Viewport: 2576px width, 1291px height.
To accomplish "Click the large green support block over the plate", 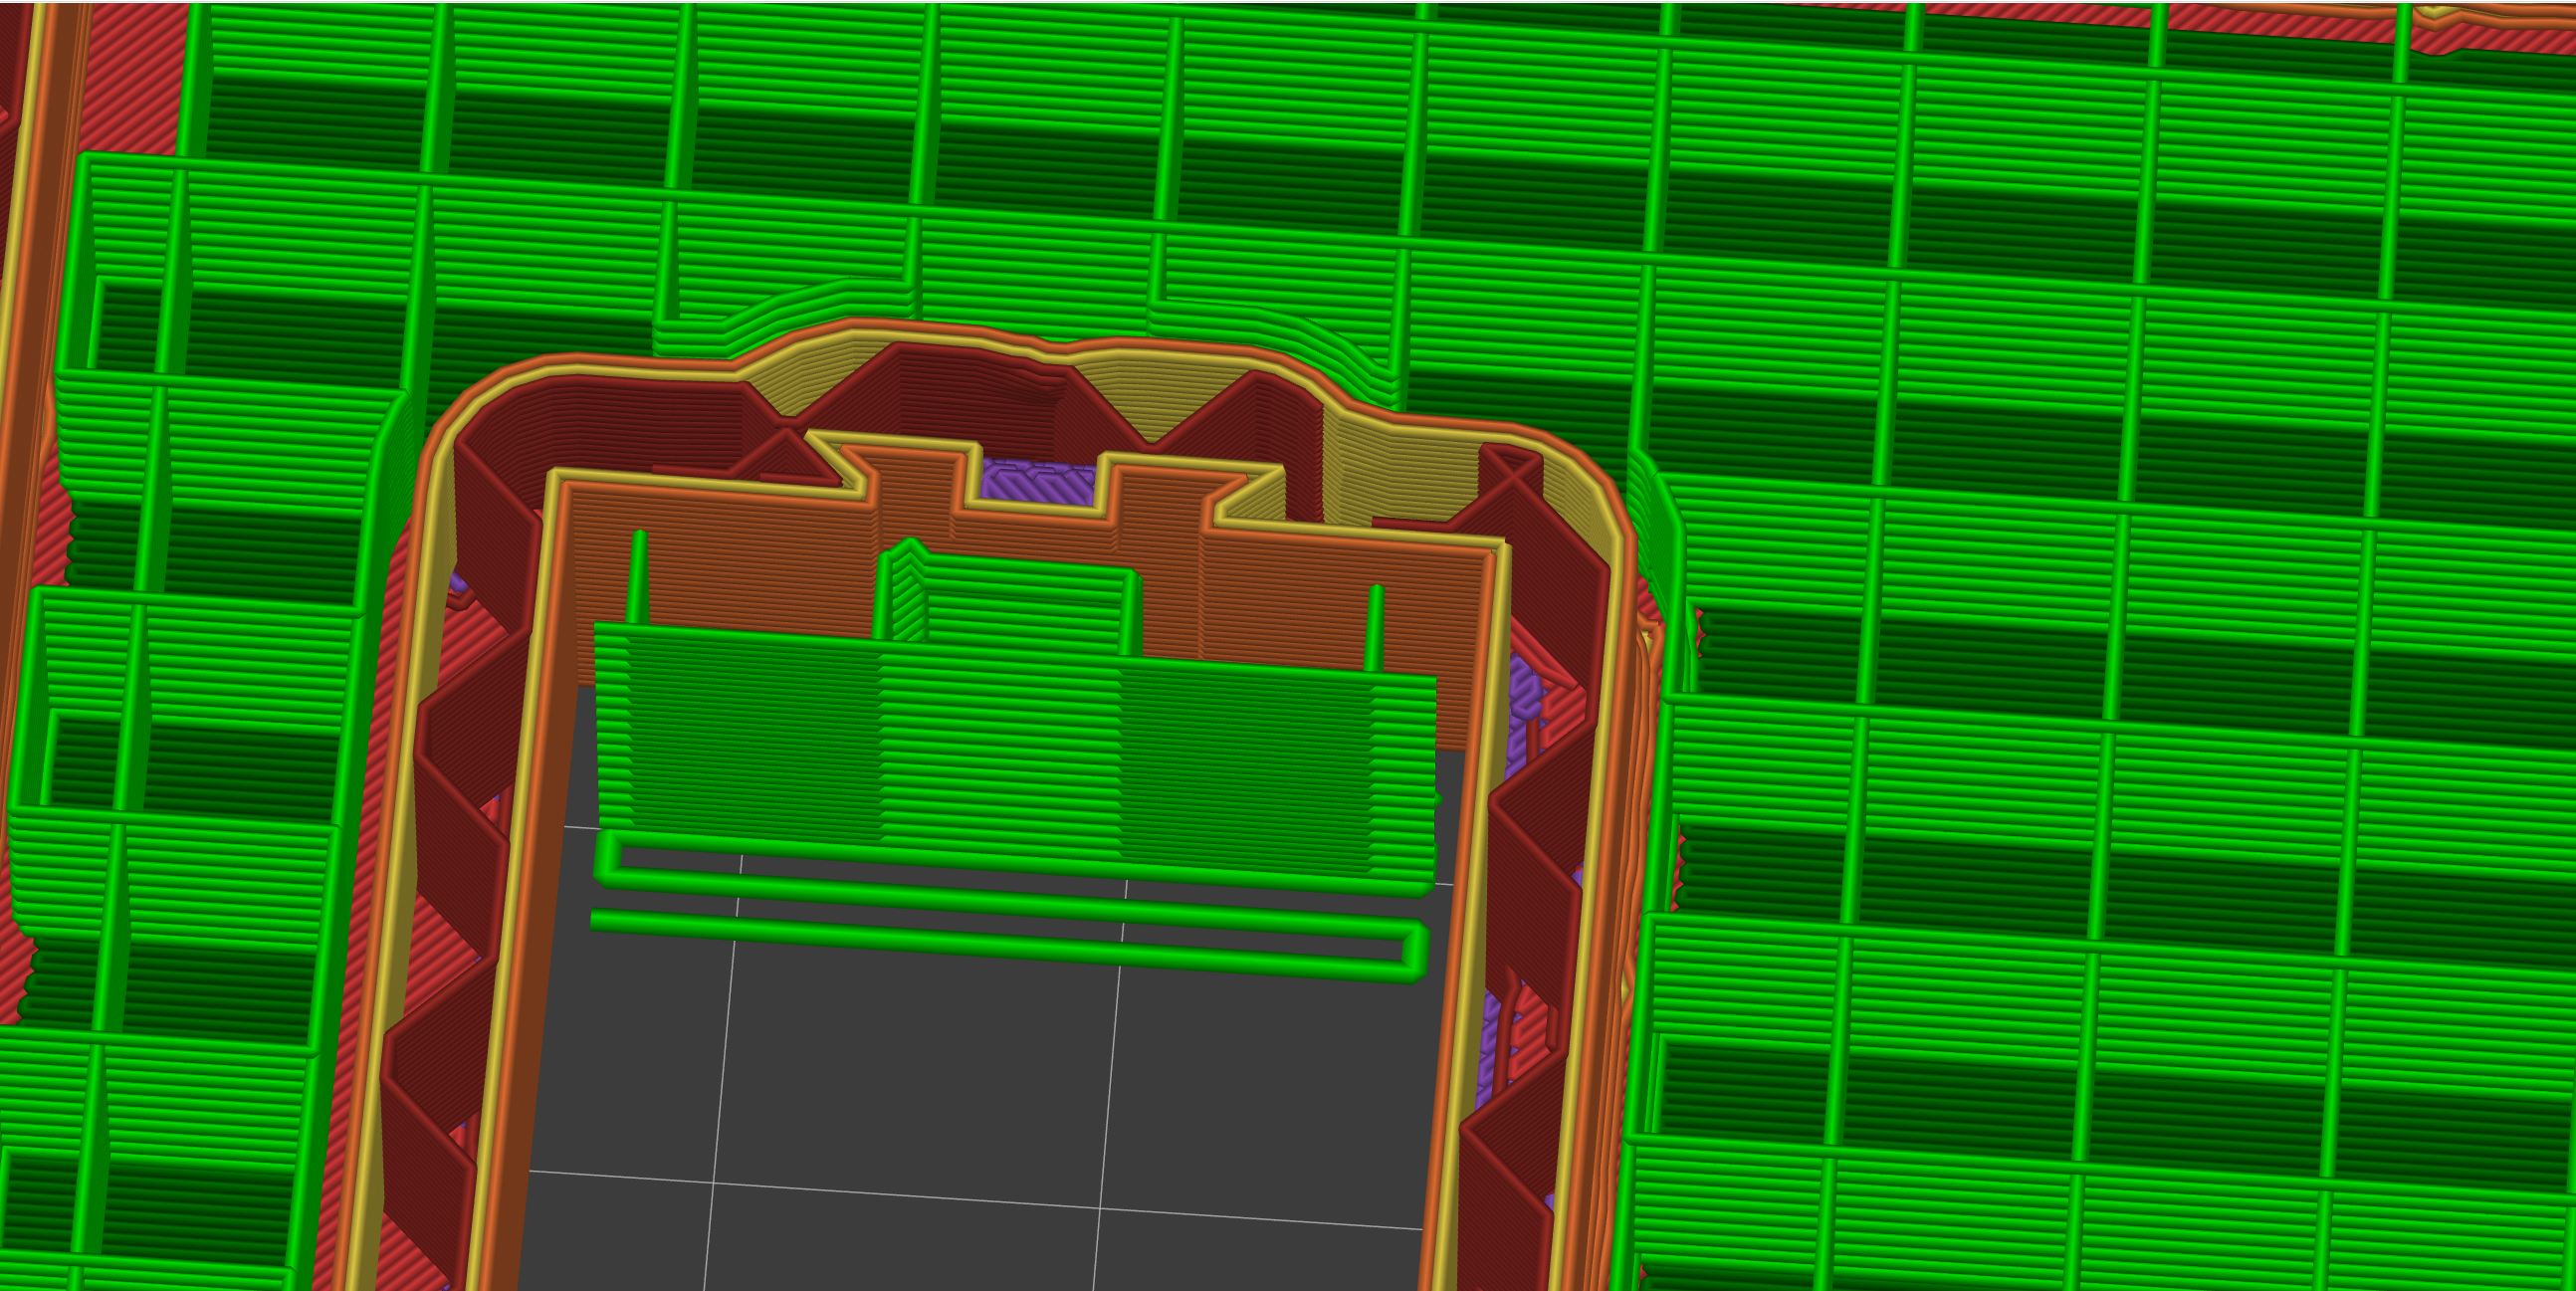I will (x=1010, y=750).
